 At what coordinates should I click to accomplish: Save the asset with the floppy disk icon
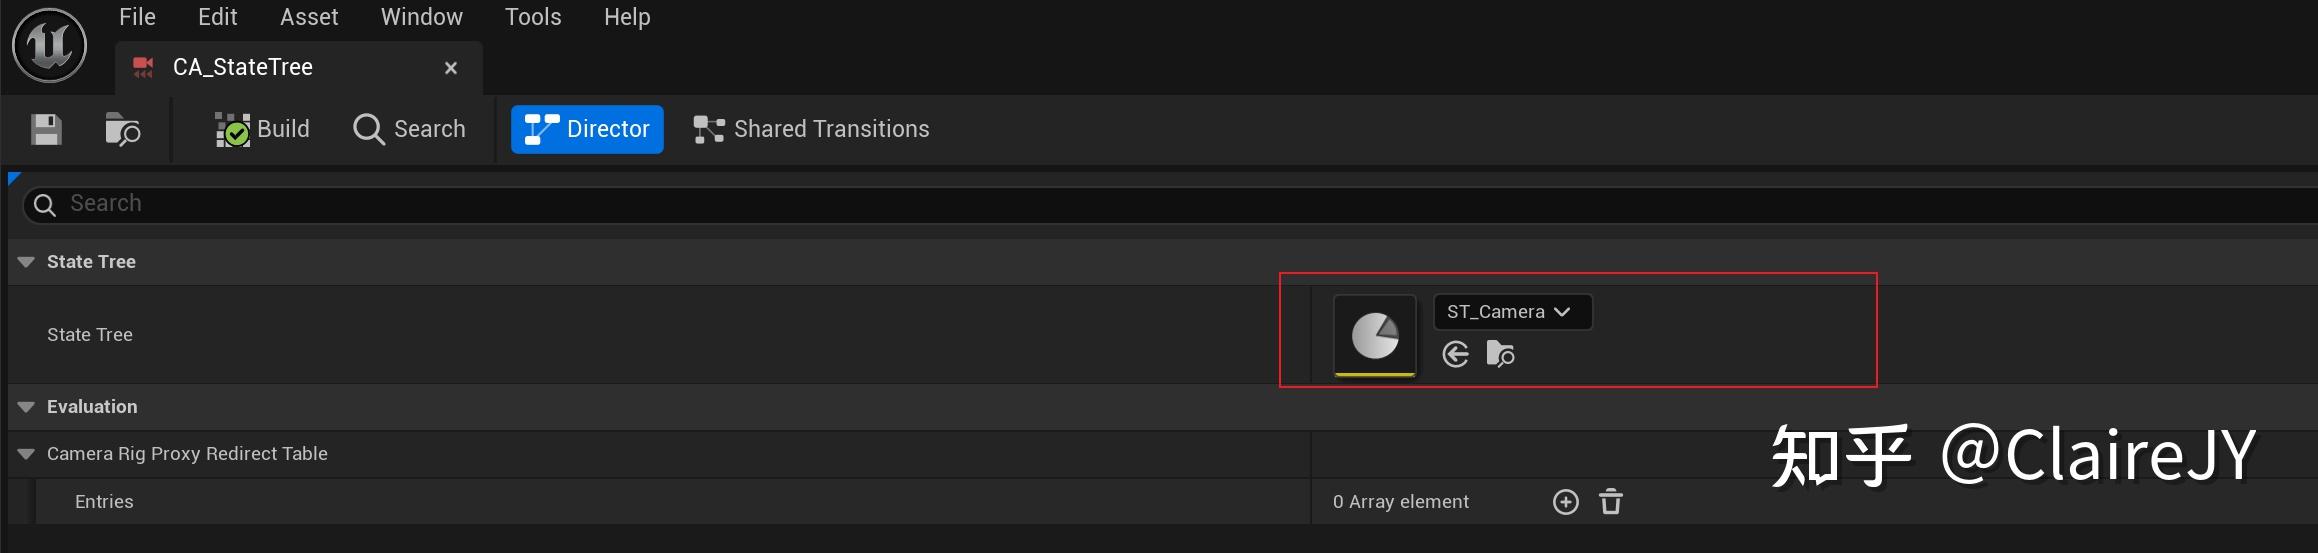point(46,130)
